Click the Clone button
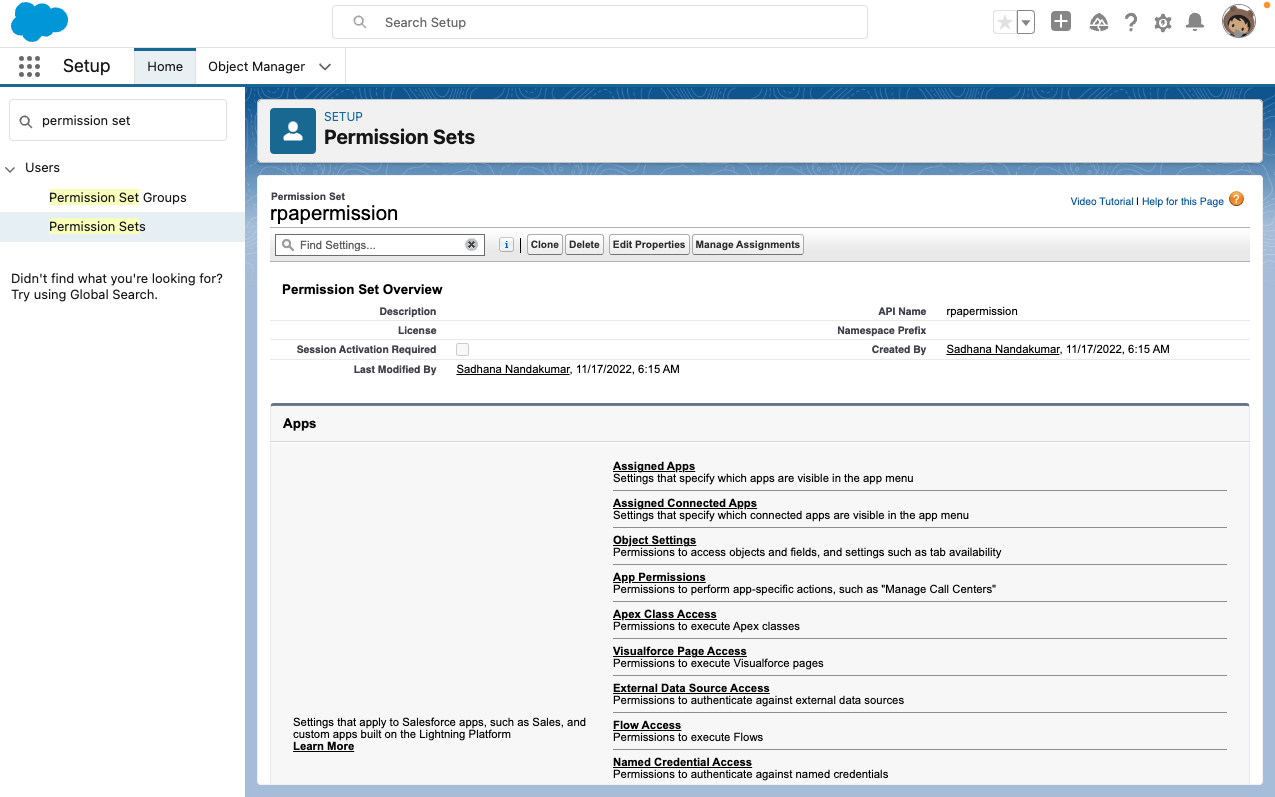This screenshot has width=1275, height=797. pos(545,244)
